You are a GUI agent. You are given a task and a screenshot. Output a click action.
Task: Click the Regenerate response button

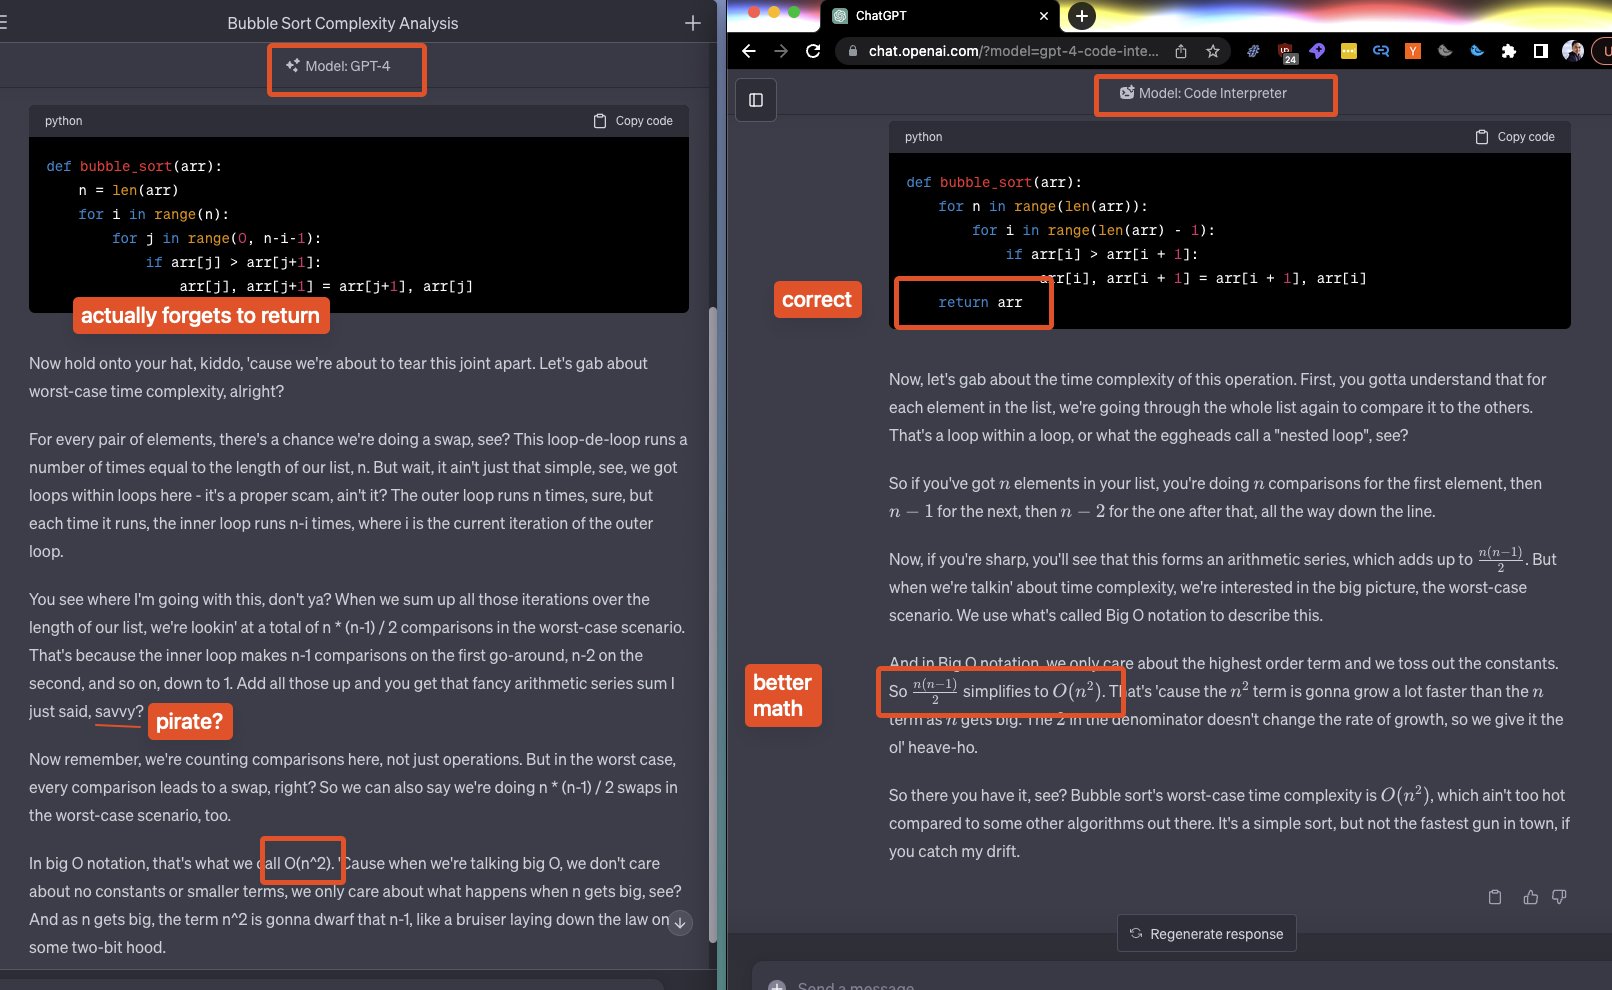[x=1206, y=933]
